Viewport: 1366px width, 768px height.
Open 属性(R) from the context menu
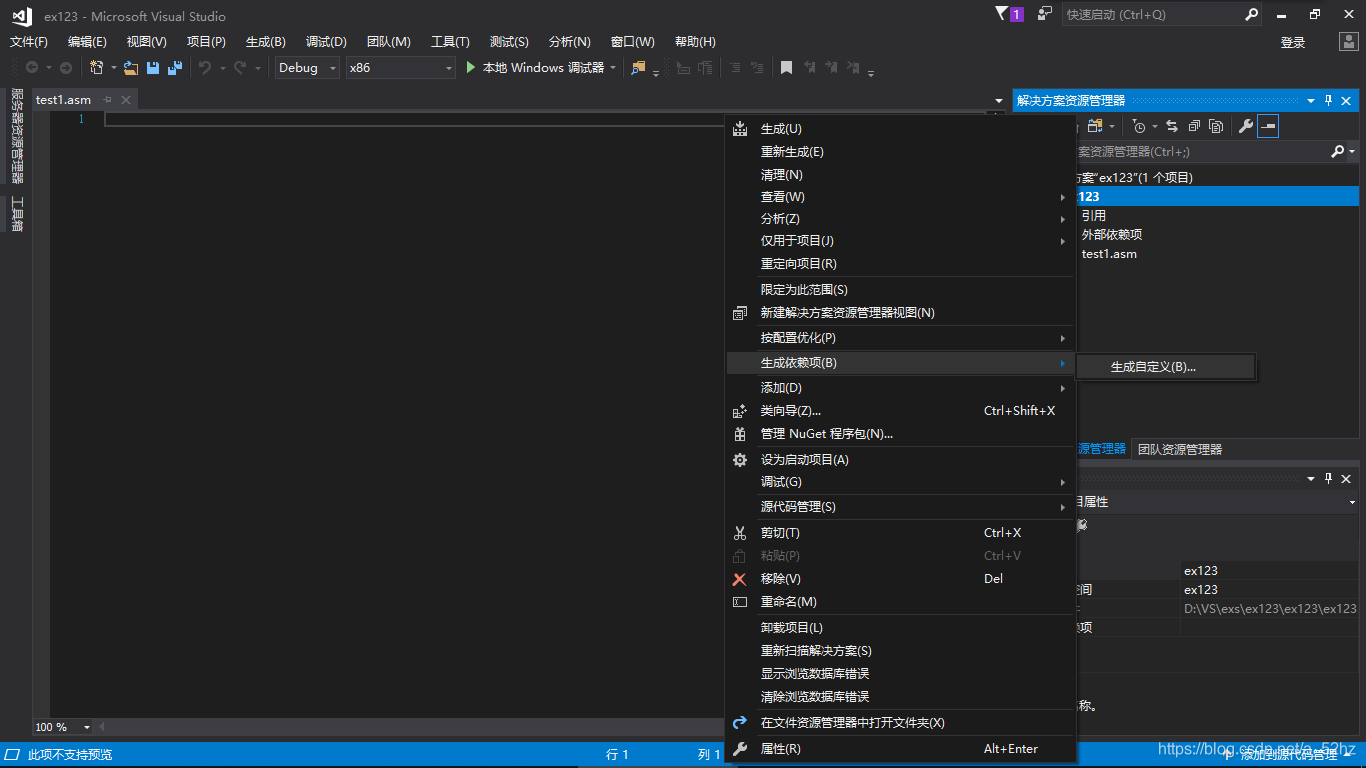900,749
